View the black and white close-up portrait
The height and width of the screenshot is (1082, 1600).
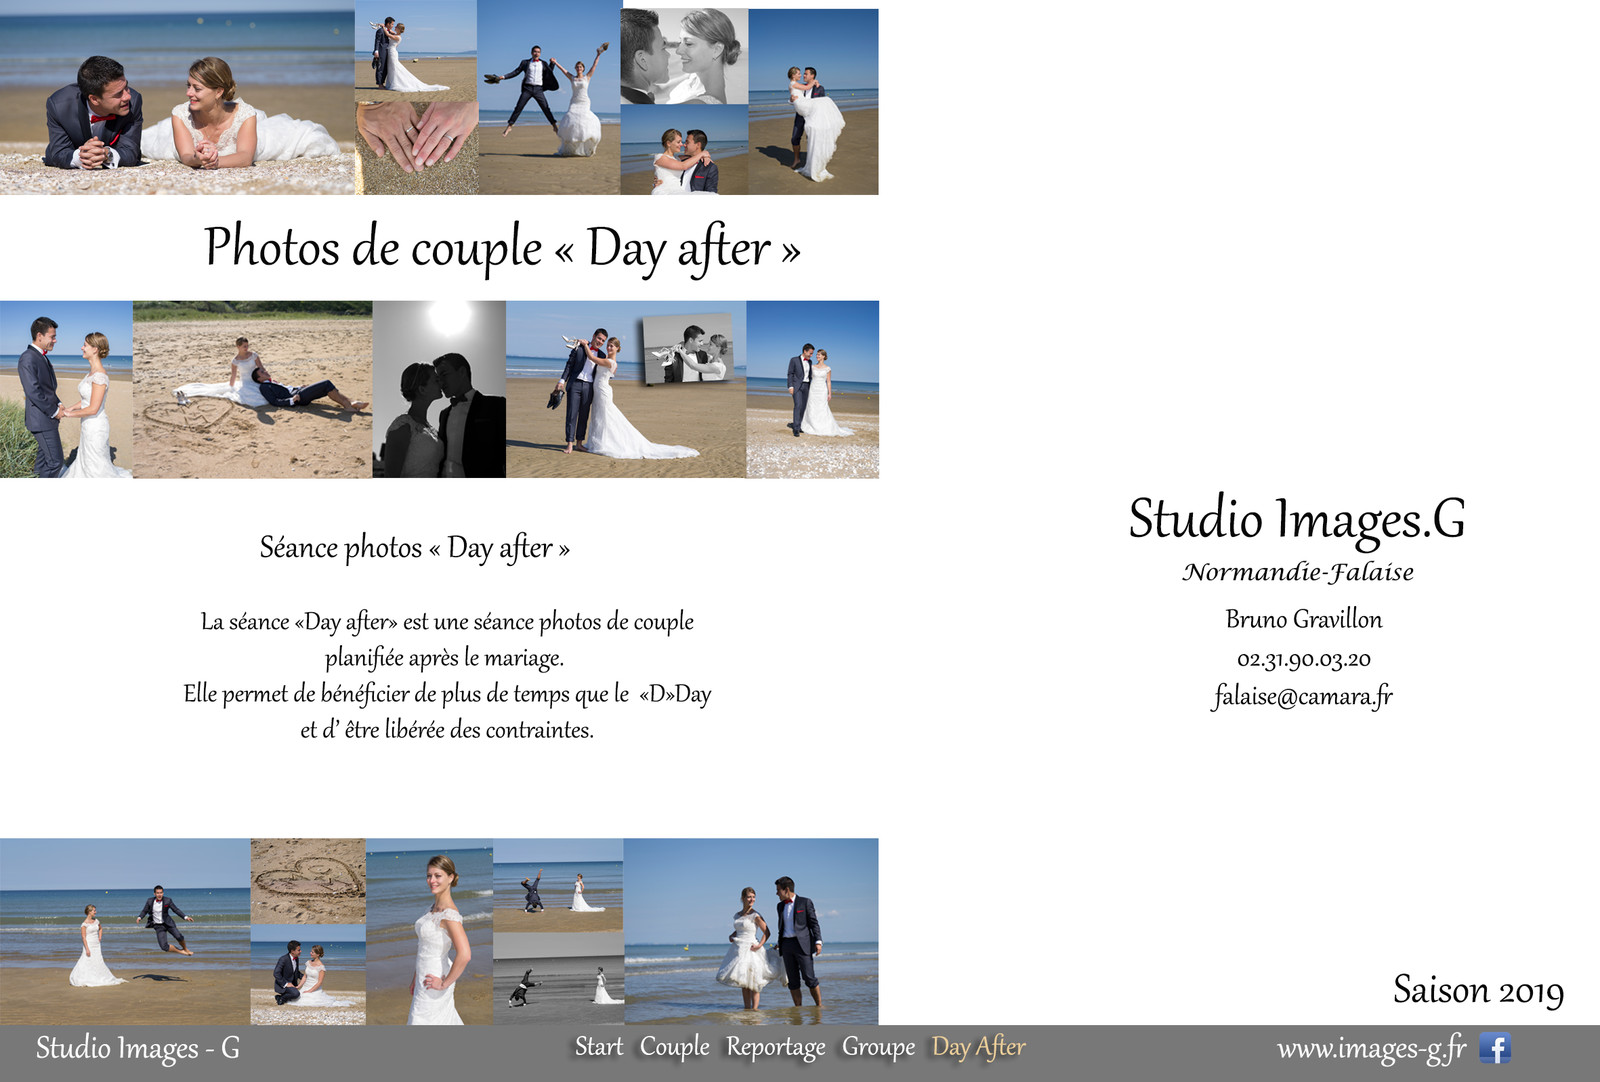tap(684, 56)
